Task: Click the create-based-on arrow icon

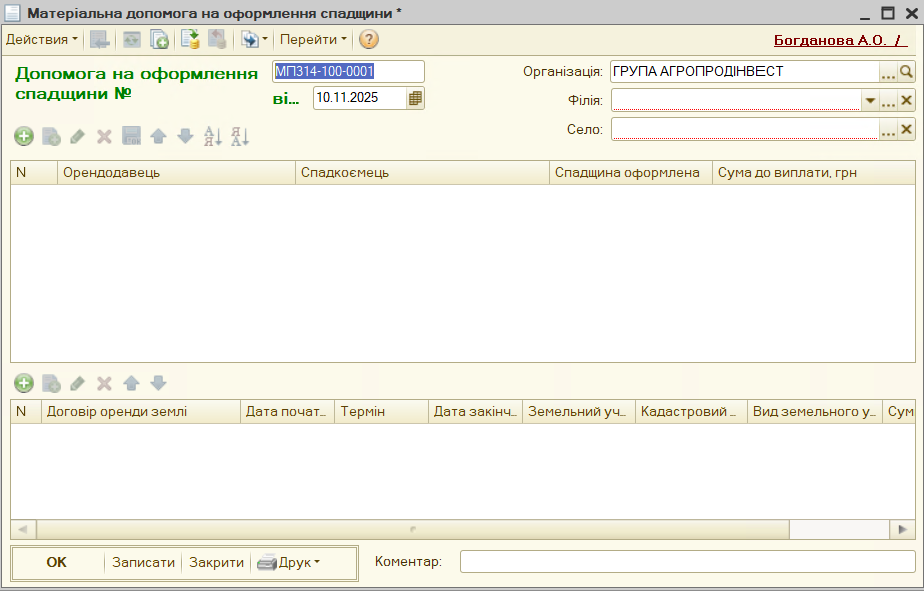Action: click(250, 39)
